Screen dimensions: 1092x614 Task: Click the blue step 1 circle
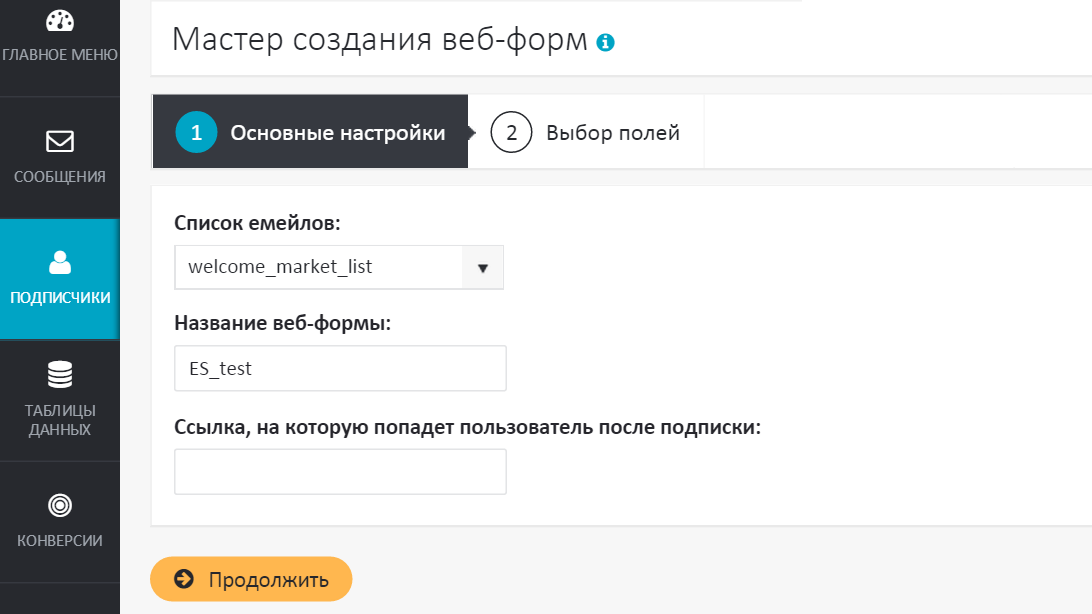[x=196, y=133]
